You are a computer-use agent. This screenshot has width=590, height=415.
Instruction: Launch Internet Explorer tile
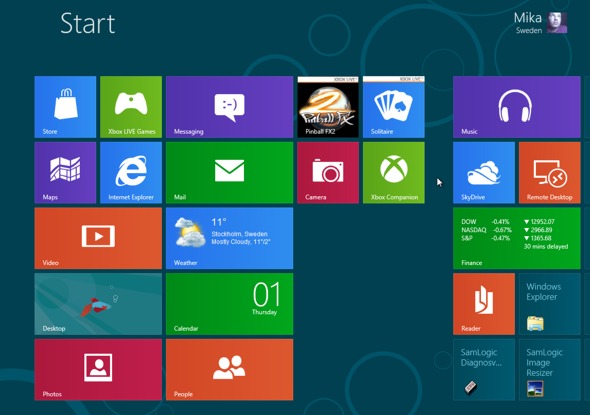131,173
